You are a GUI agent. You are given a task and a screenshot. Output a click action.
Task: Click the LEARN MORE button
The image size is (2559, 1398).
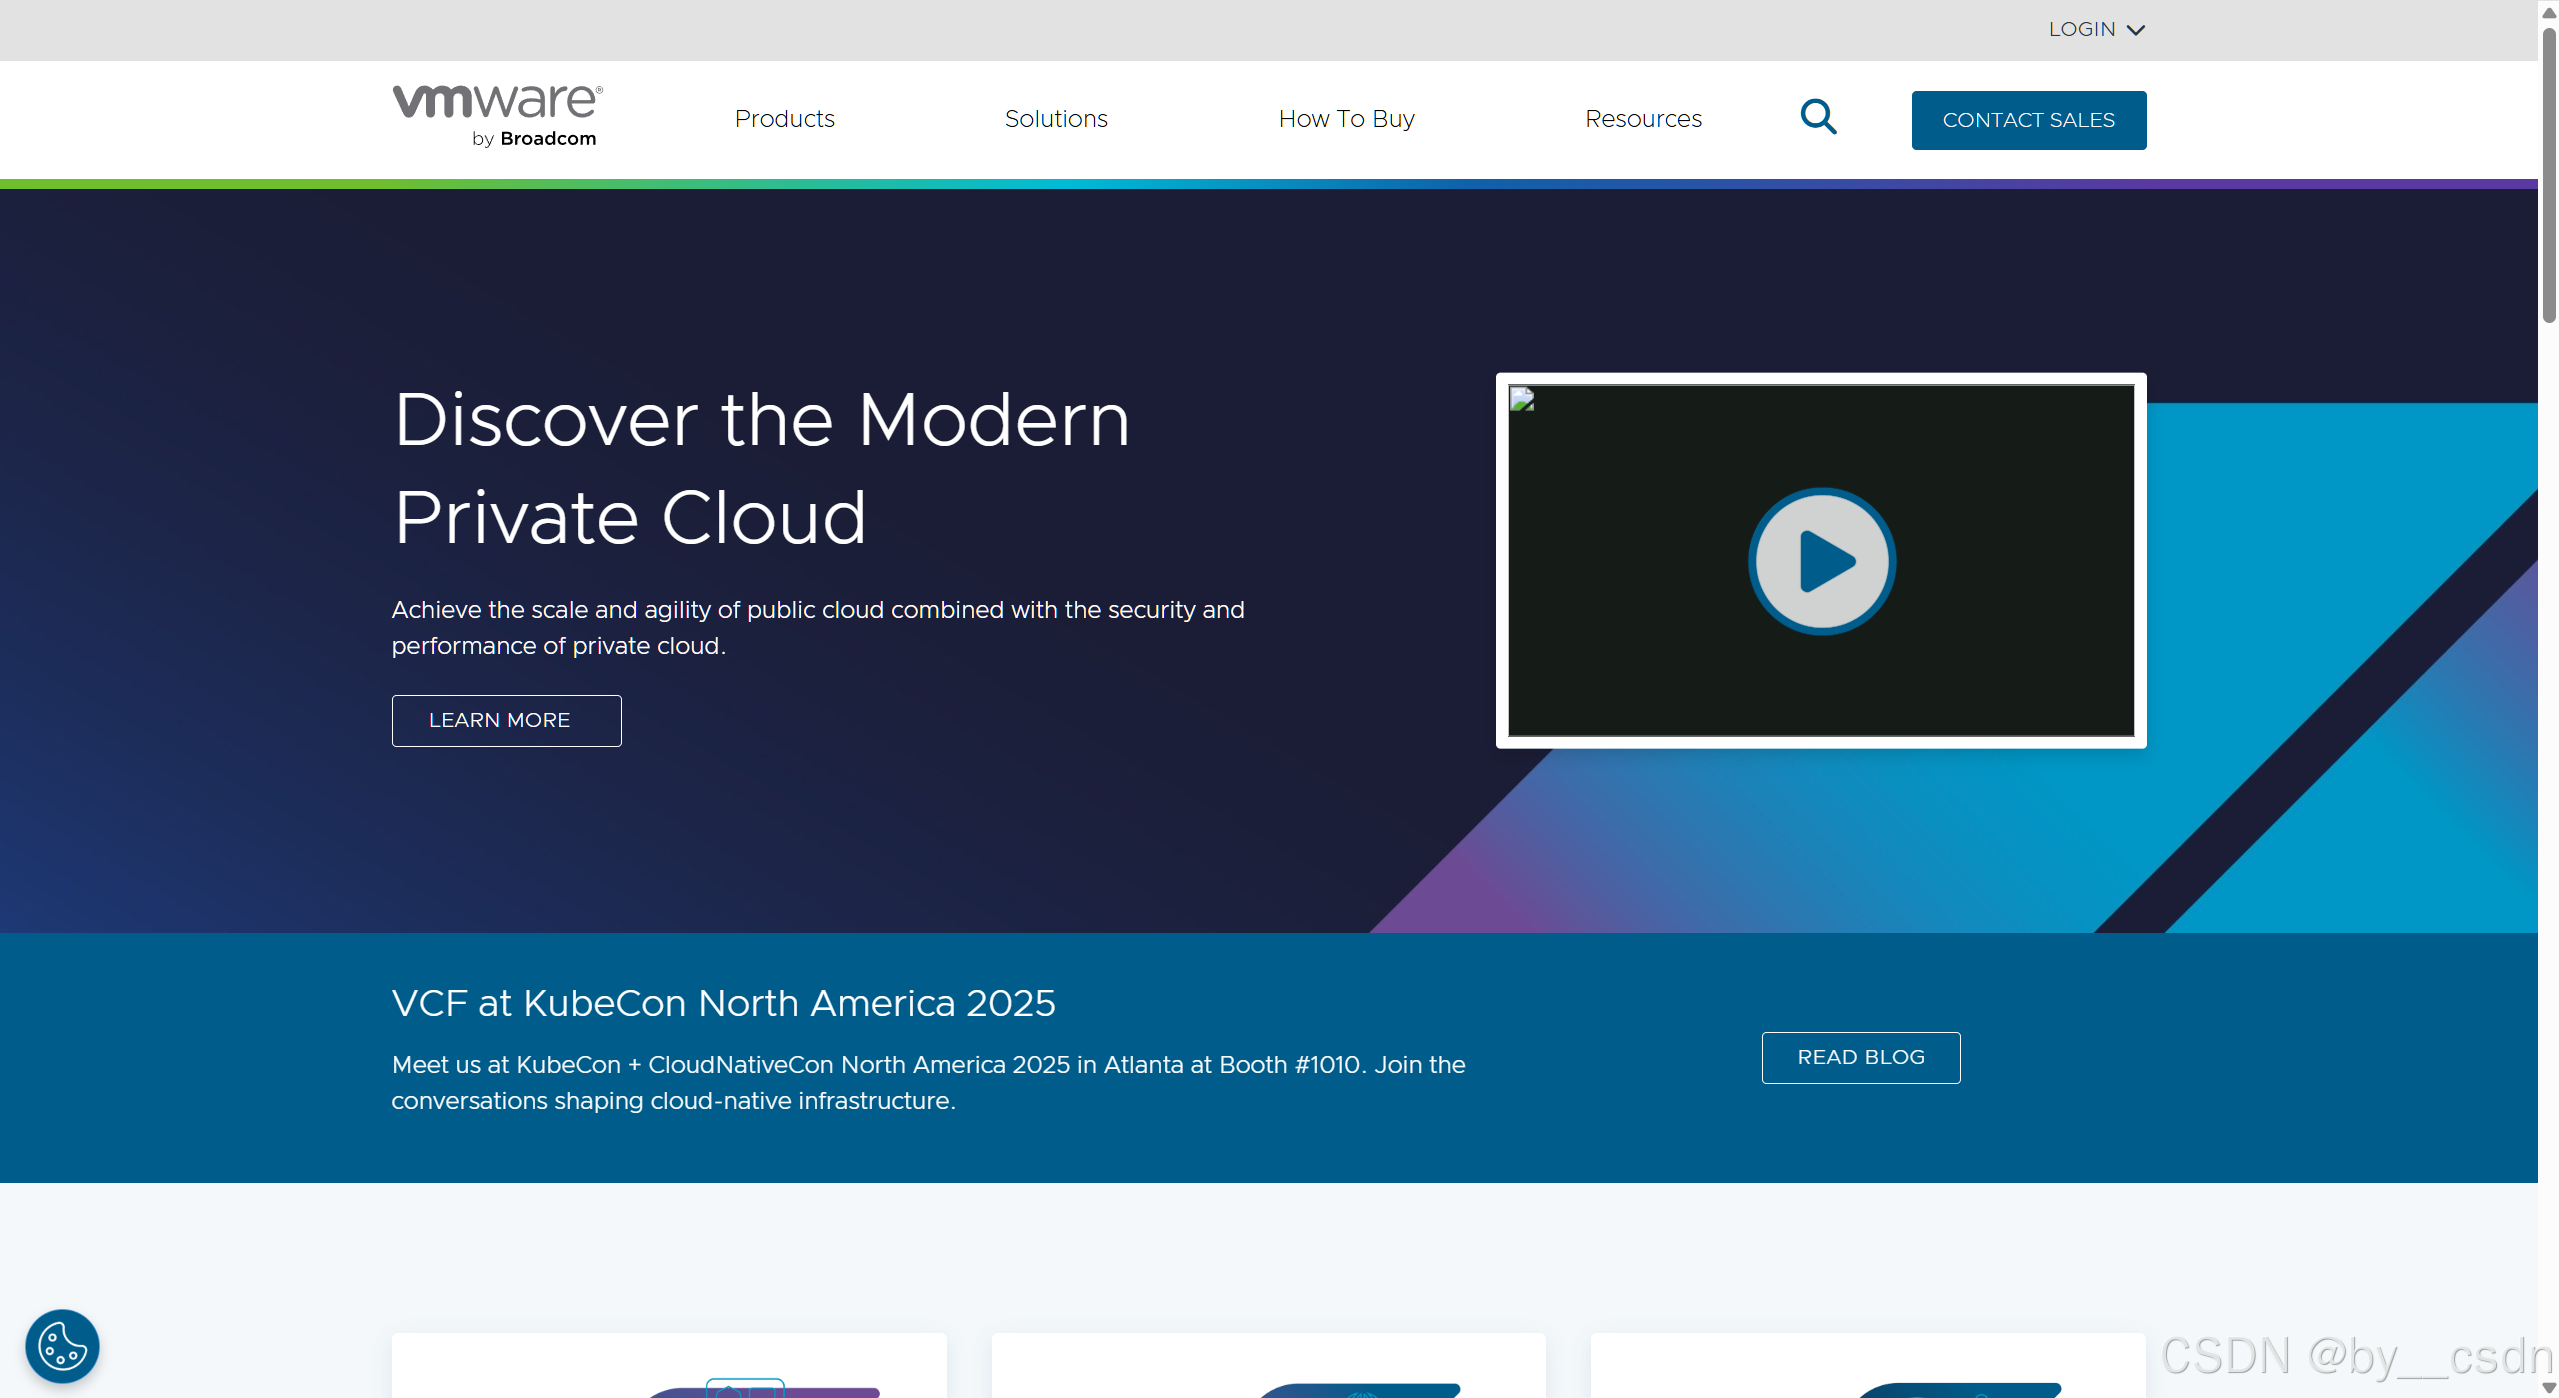pos(506,720)
